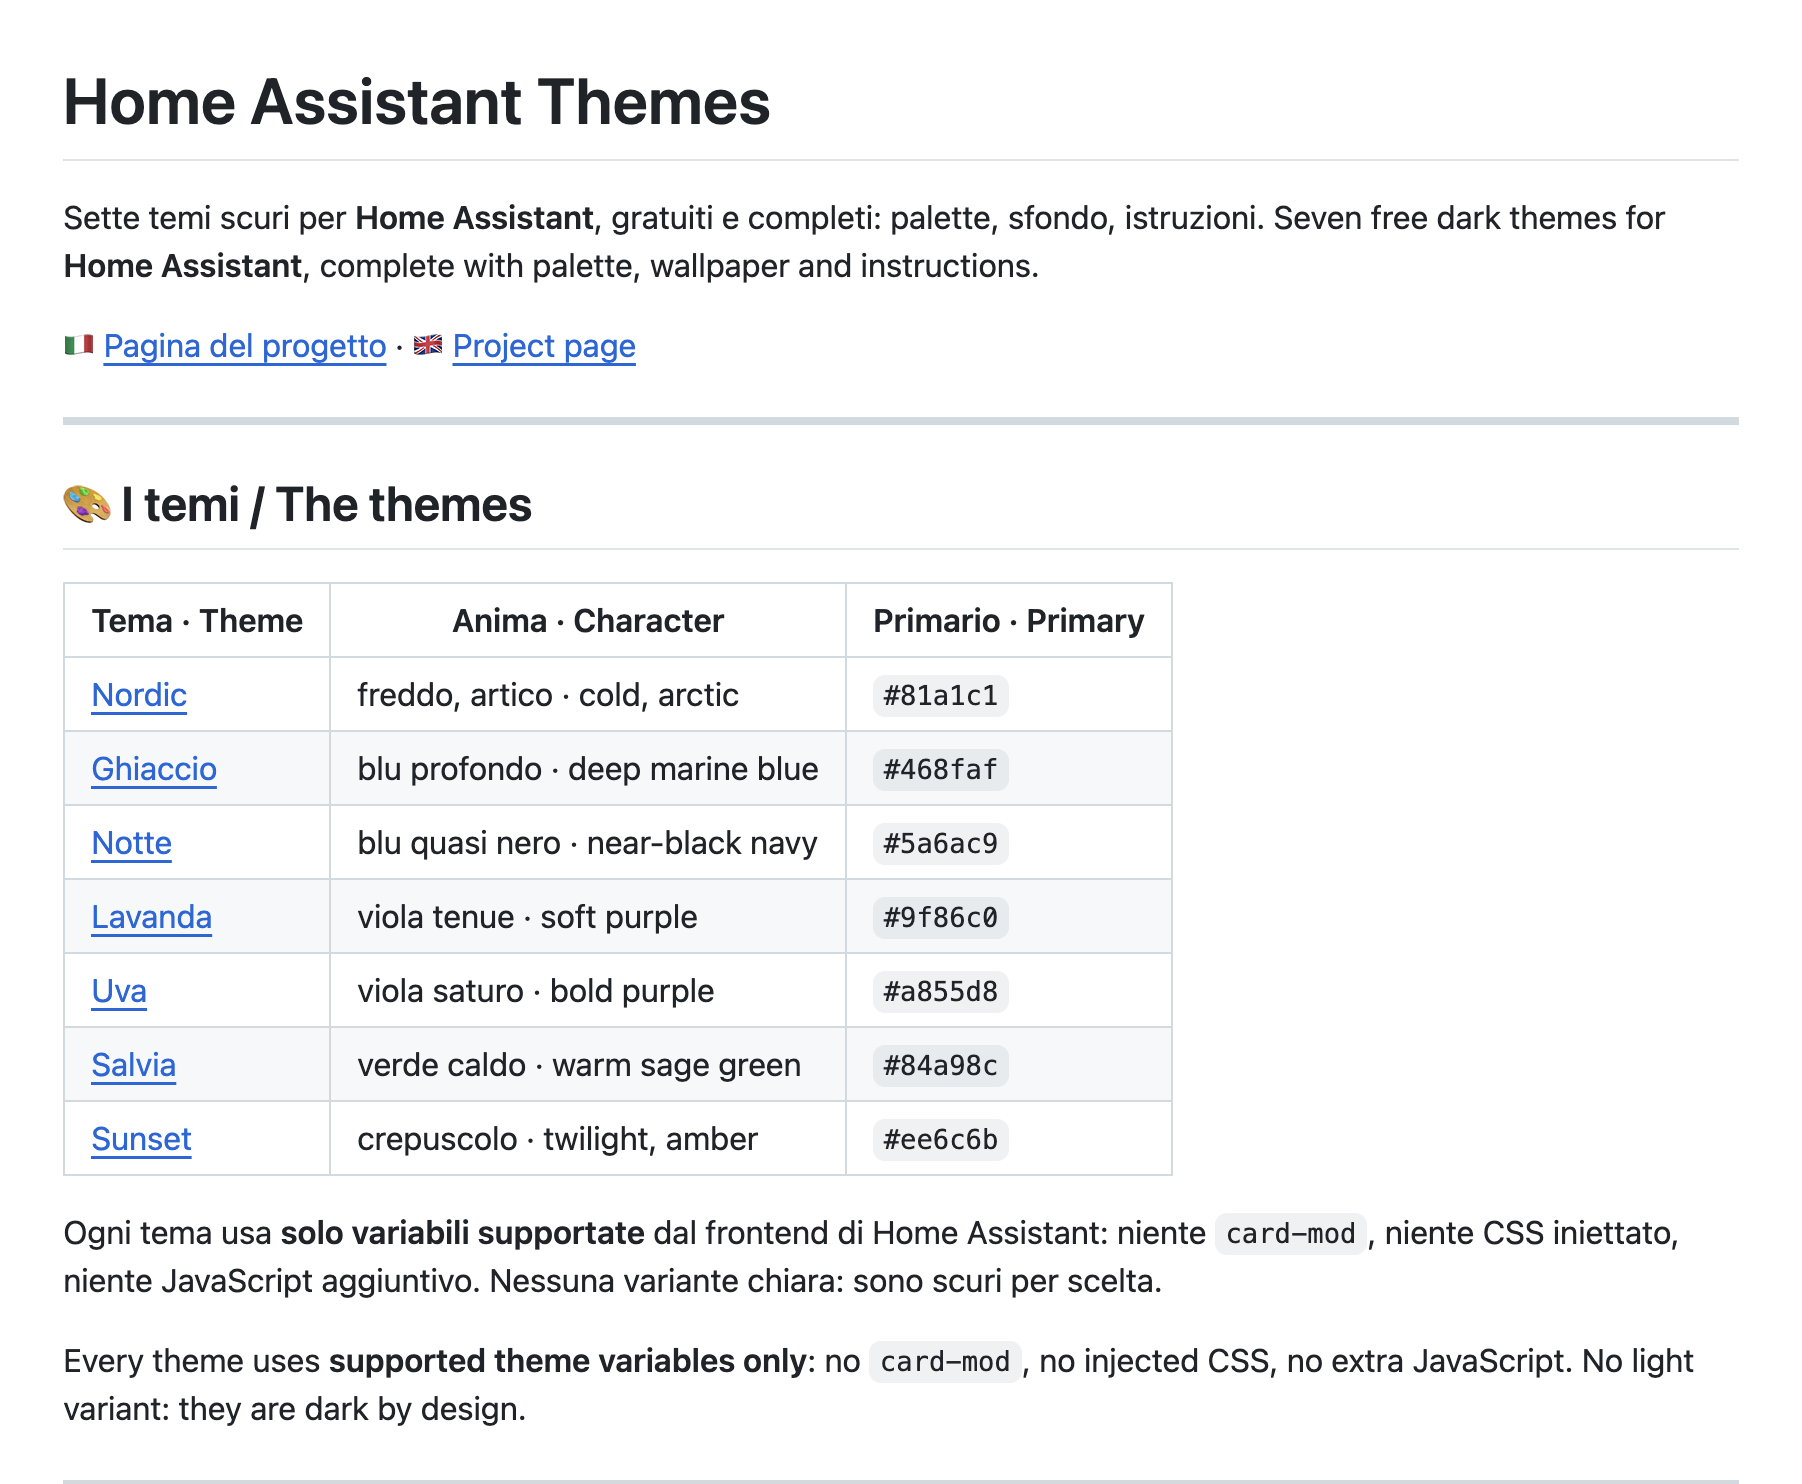The image size is (1802, 1484).
Task: Open the Nordic theme link
Action: click(139, 695)
